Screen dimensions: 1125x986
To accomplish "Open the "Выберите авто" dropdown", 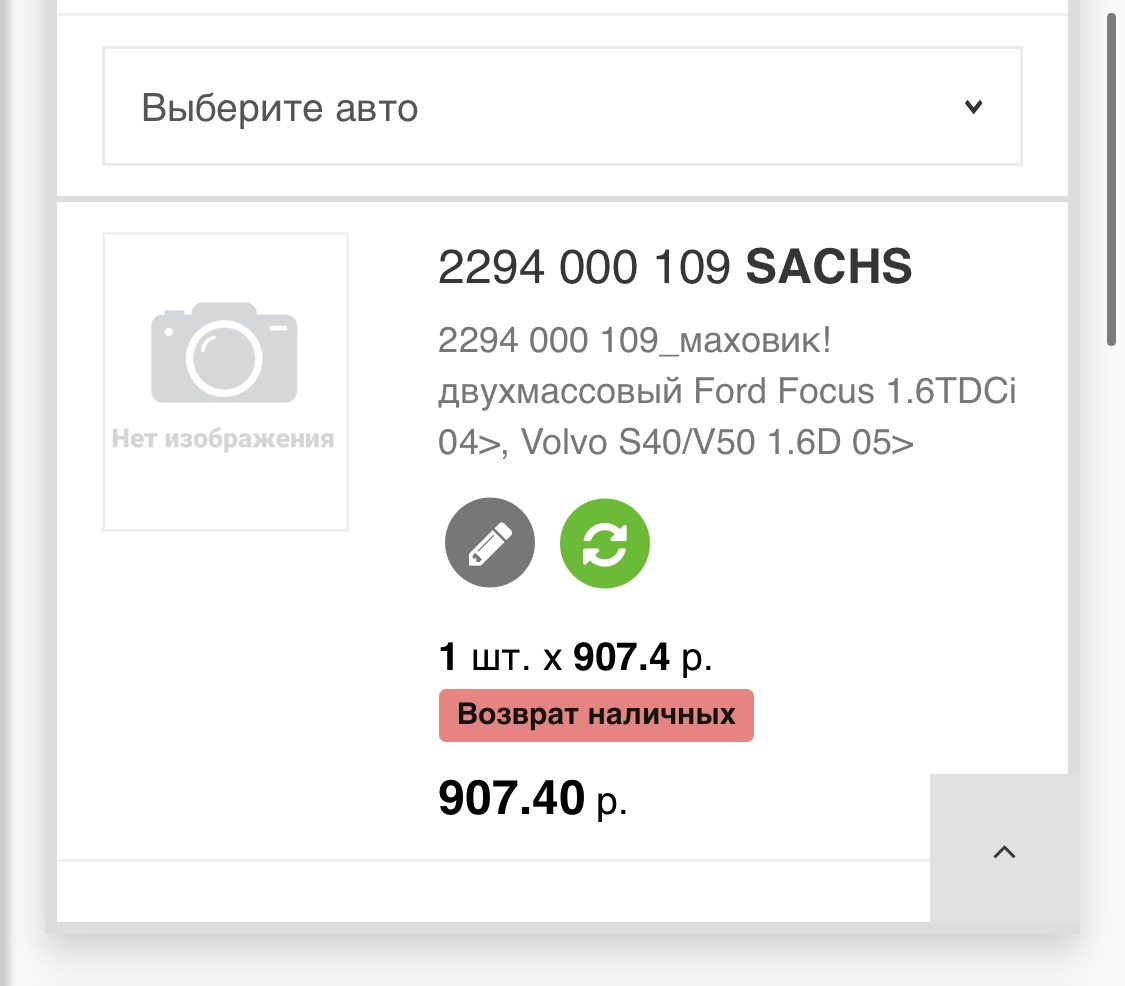I will [562, 106].
